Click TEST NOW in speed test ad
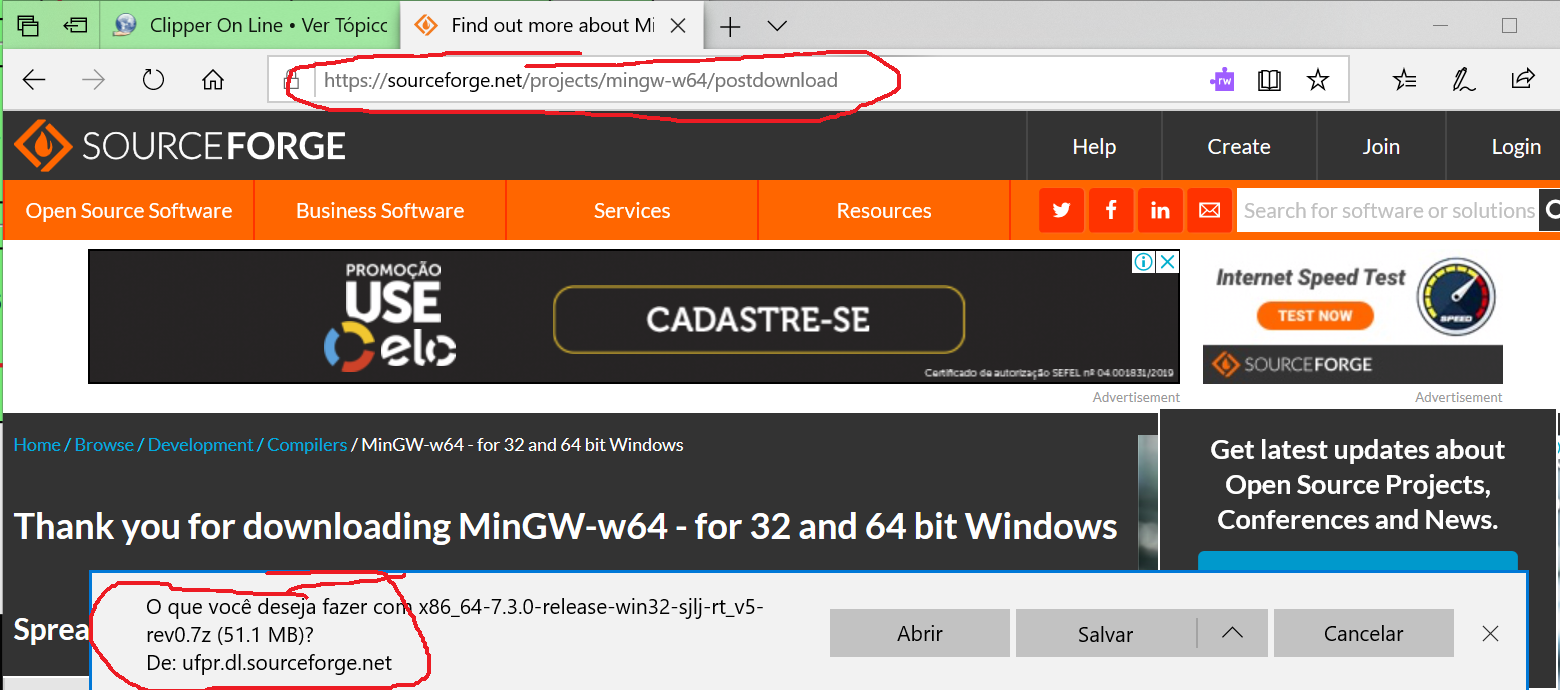The width and height of the screenshot is (1560, 690). [x=1314, y=316]
